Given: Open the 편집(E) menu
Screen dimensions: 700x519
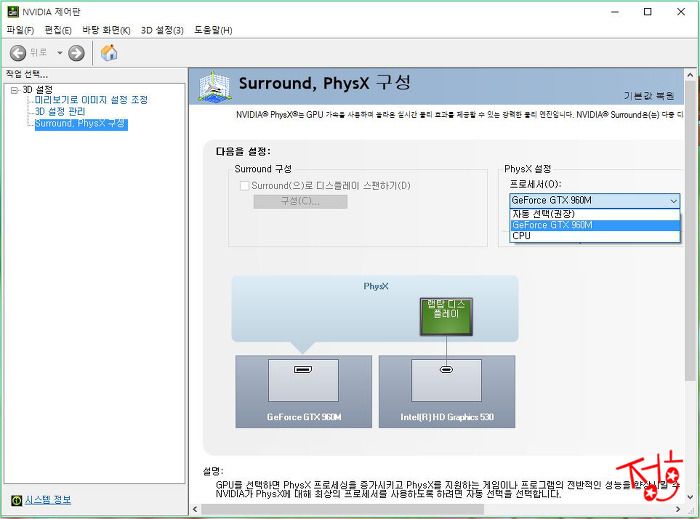Looking at the screenshot, I should click(58, 30).
